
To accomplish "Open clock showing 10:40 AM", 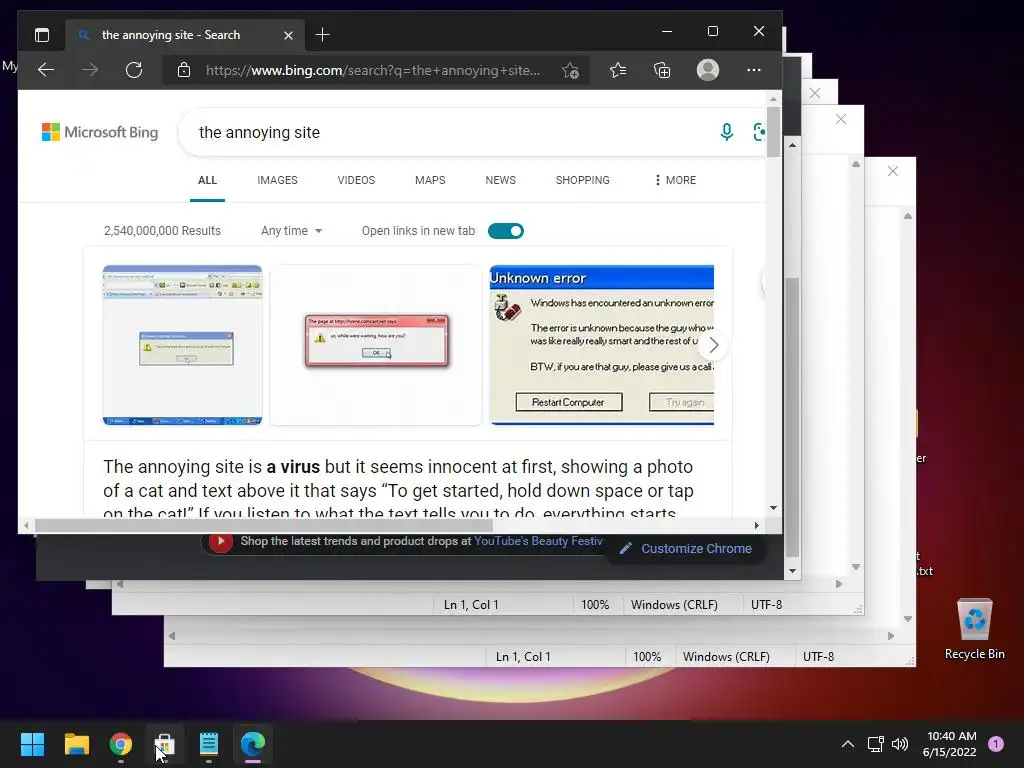I will [x=950, y=744].
